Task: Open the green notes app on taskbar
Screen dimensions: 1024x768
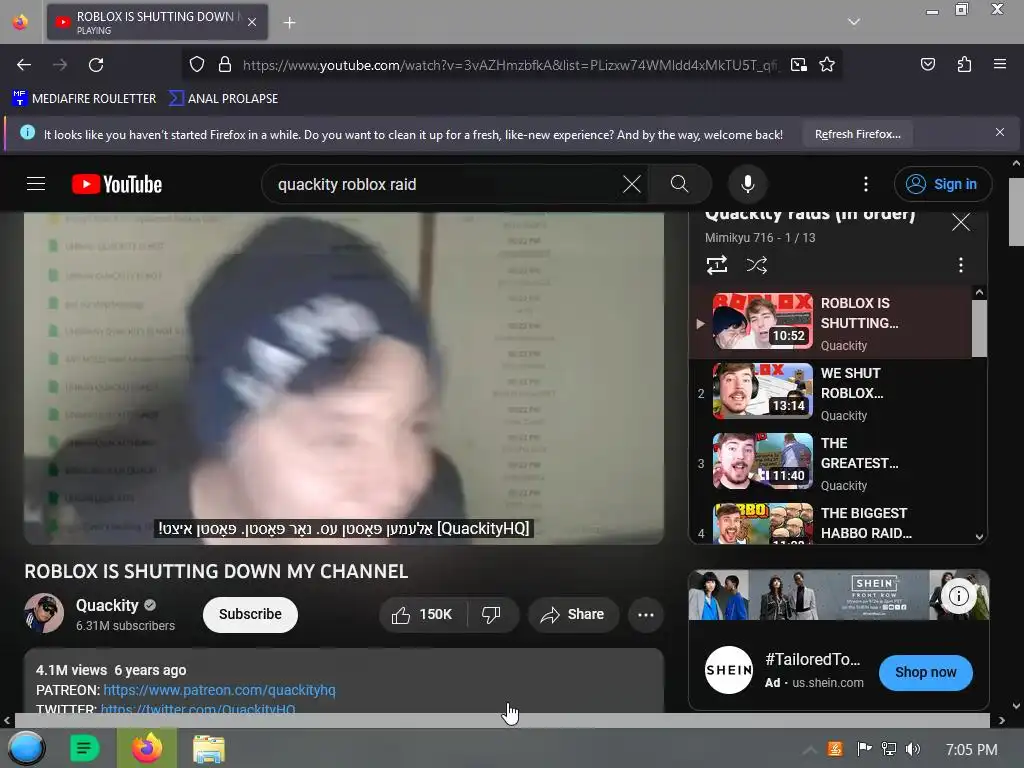Action: (84, 748)
